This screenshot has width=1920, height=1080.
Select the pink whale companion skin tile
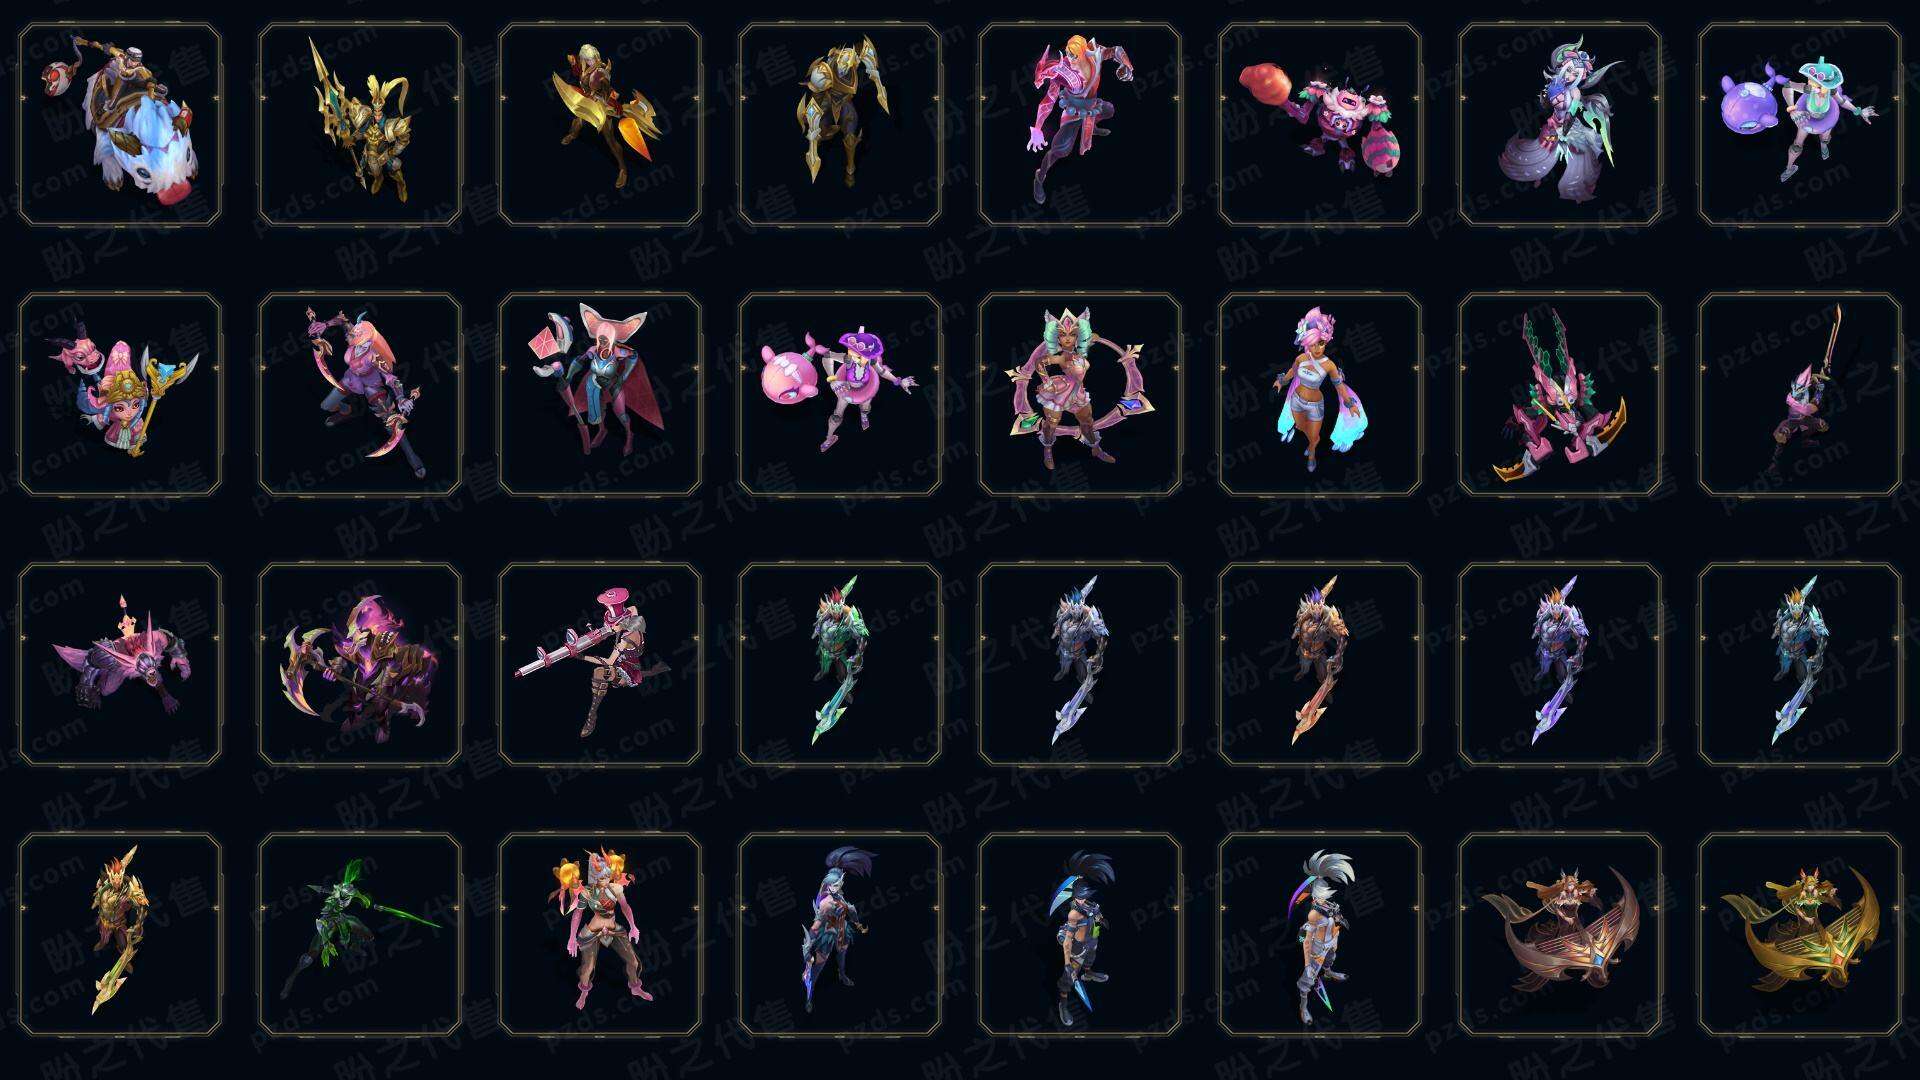tap(840, 394)
